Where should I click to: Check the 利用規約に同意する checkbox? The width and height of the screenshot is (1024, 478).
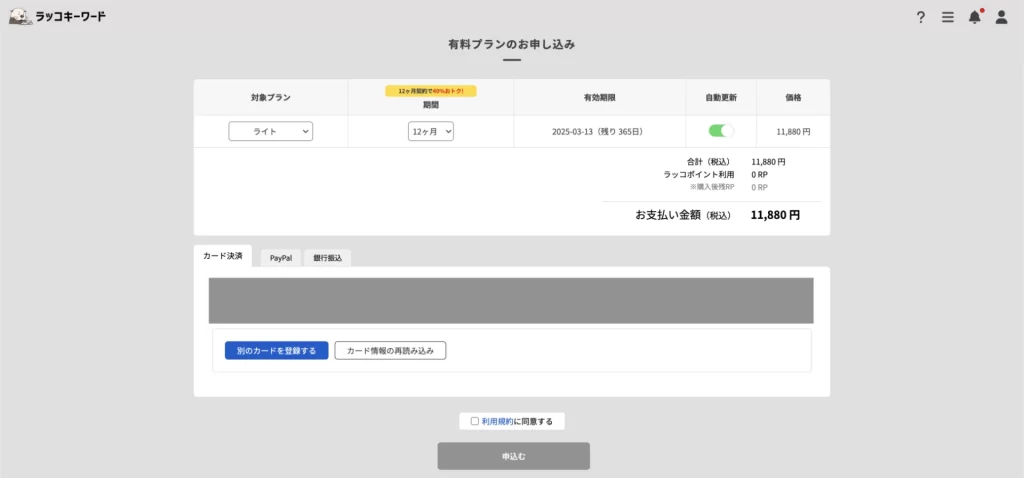475,421
